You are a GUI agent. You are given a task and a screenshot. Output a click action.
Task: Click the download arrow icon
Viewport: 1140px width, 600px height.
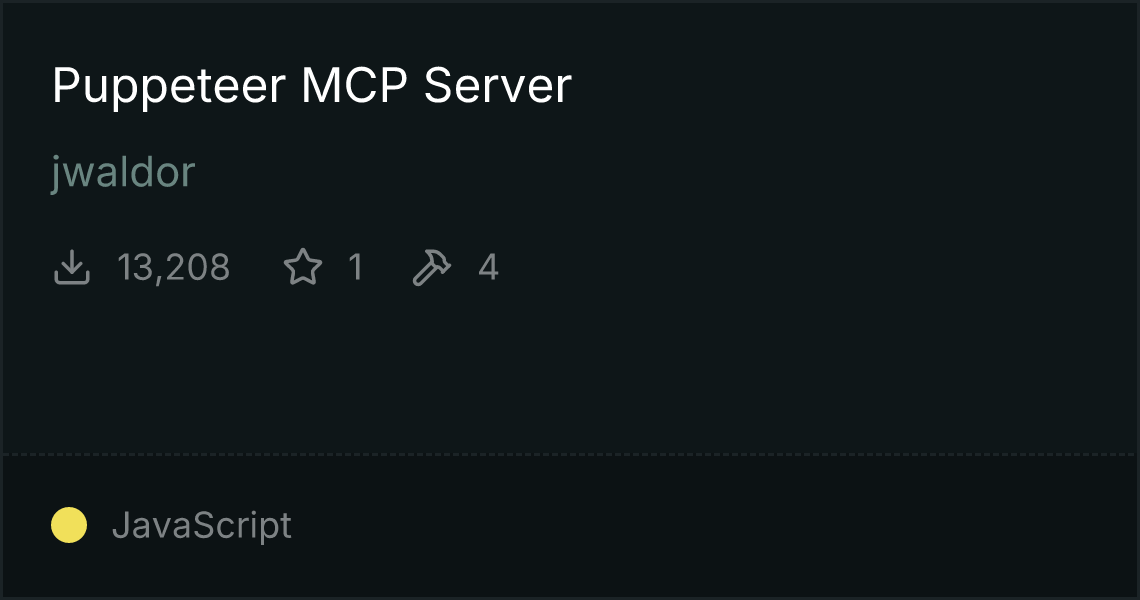click(72, 267)
